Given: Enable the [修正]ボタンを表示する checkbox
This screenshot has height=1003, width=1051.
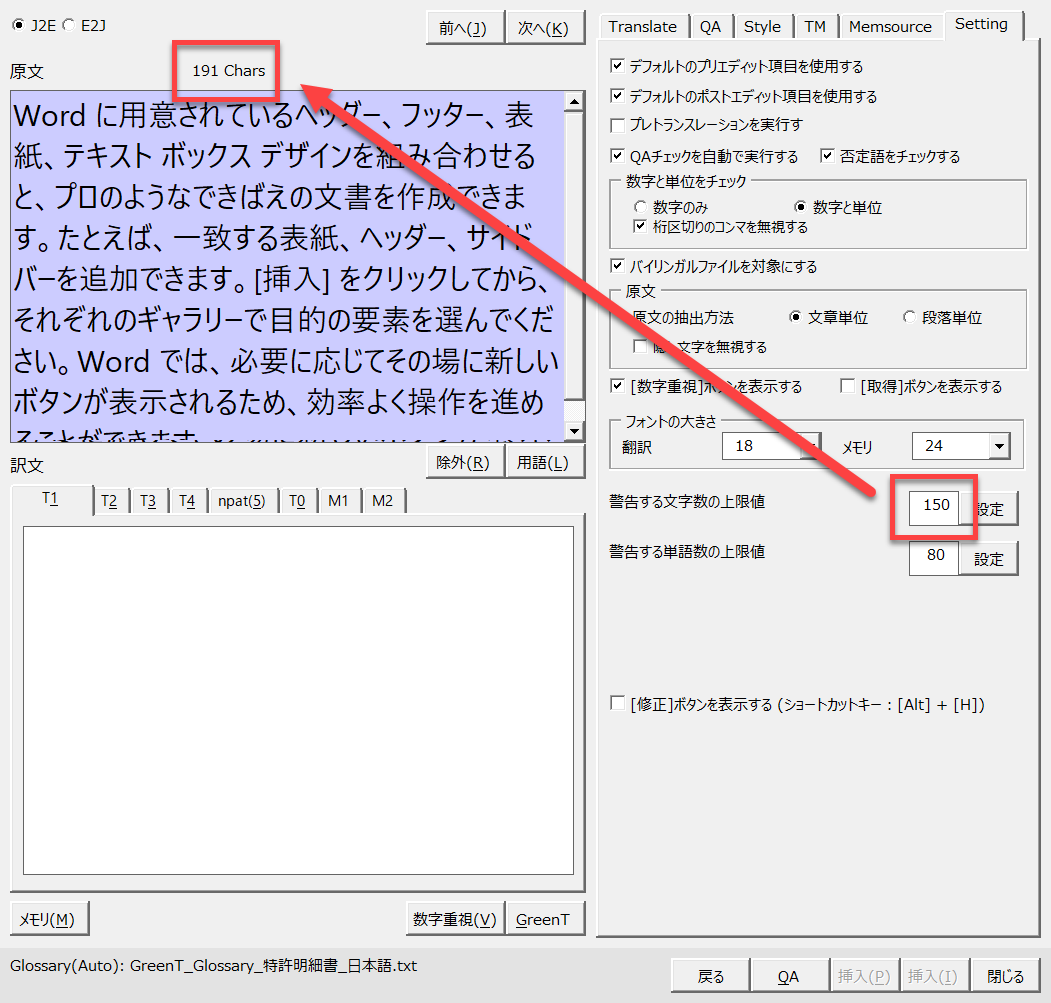Looking at the screenshot, I should pos(618,704).
